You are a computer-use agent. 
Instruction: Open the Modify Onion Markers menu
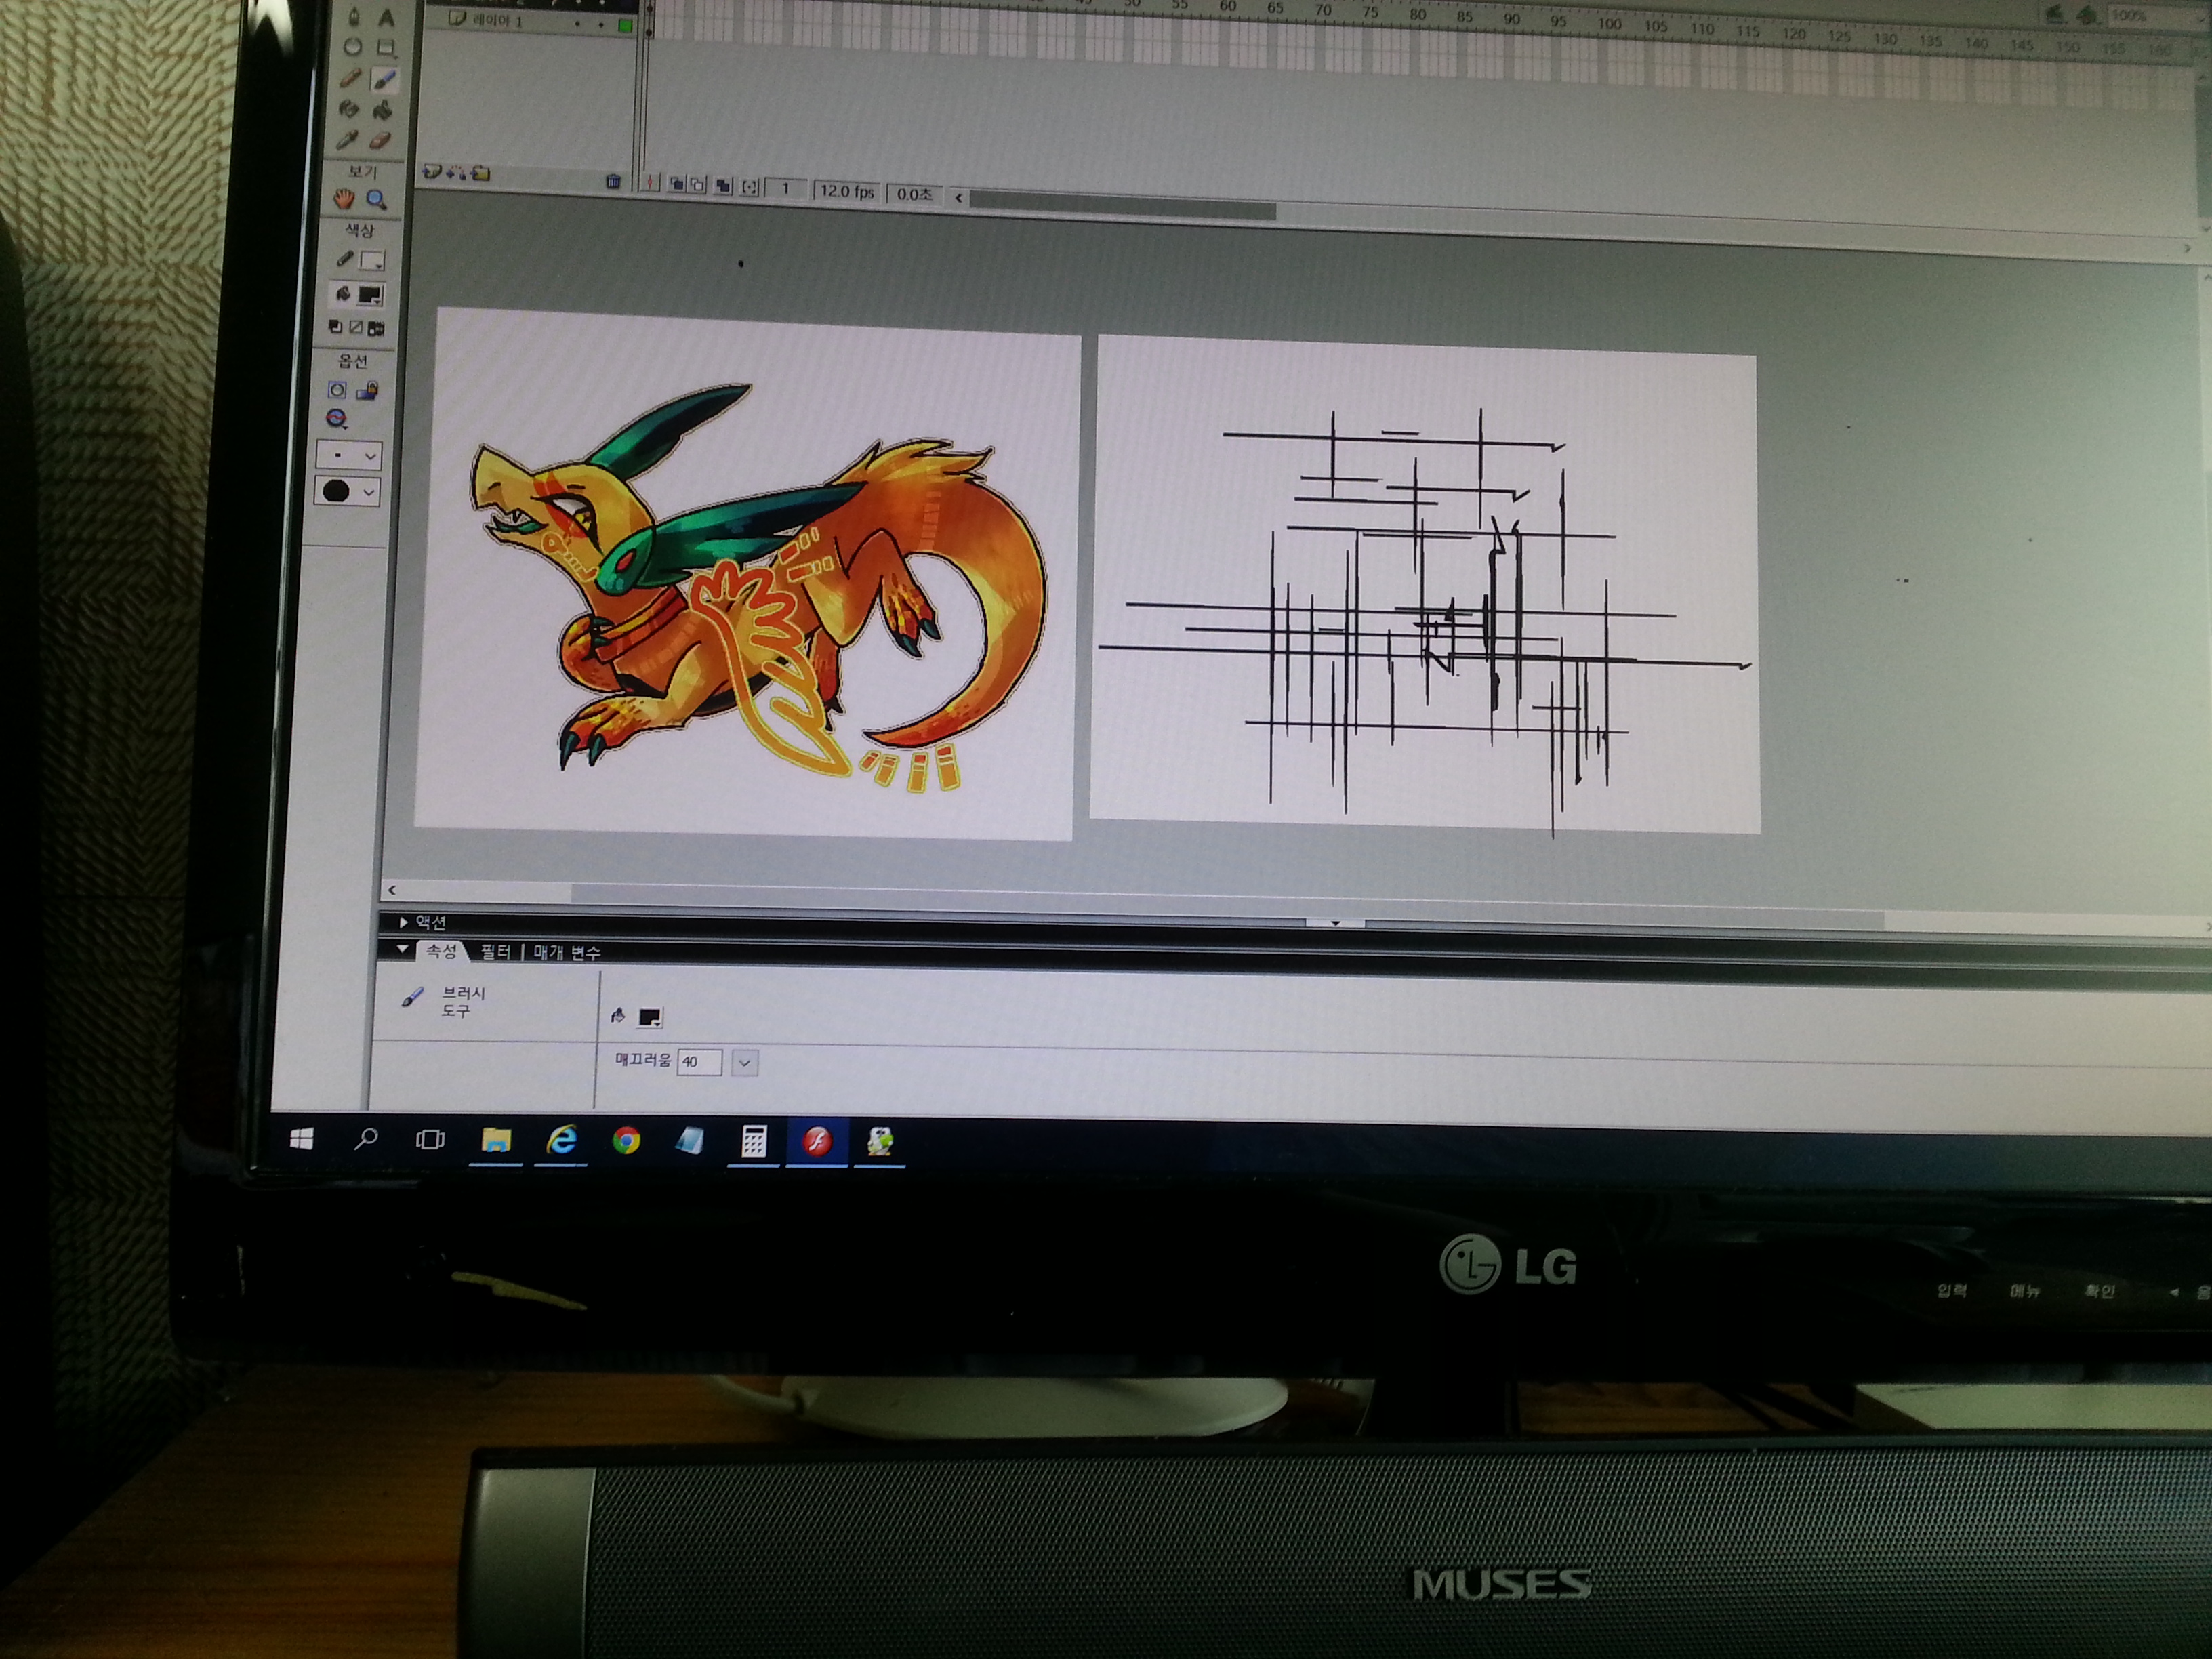(749, 187)
